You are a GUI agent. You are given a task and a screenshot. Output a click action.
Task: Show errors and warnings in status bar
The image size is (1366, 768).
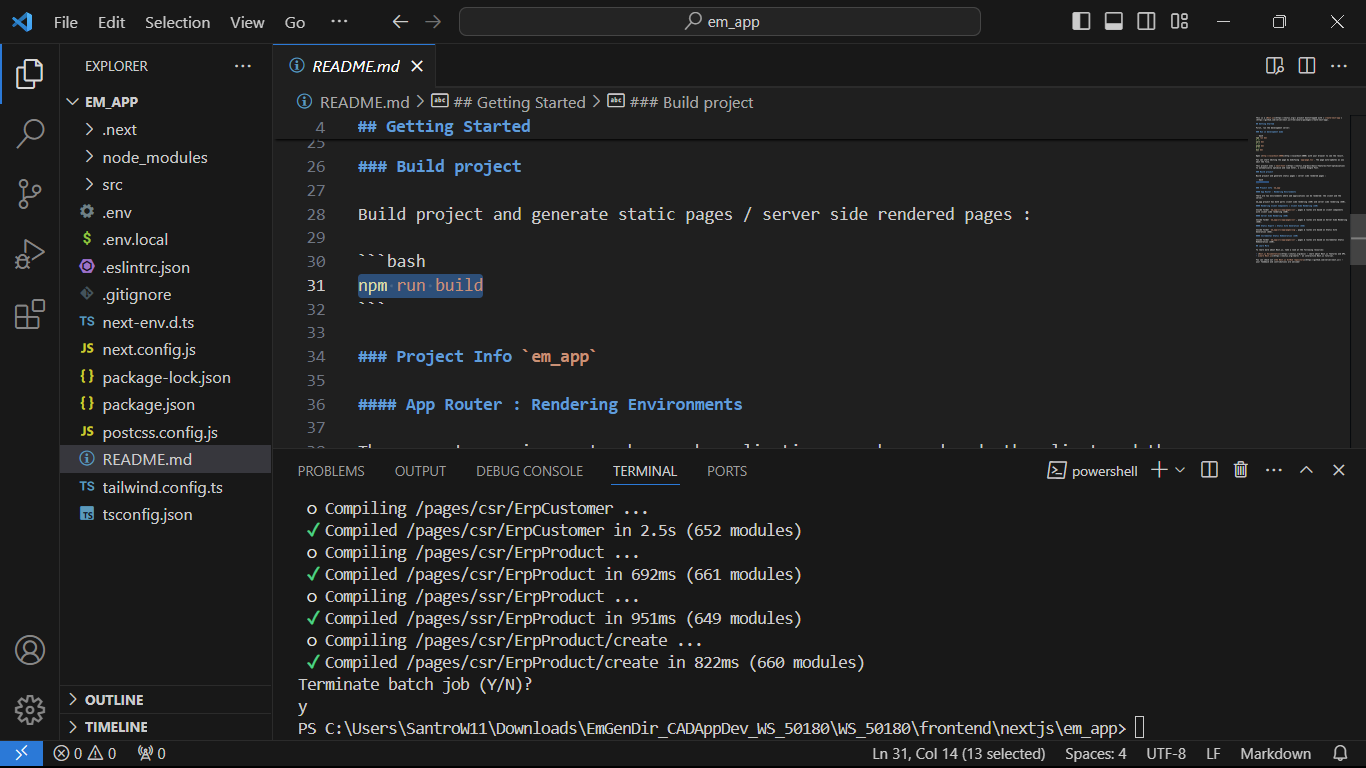[85, 754]
